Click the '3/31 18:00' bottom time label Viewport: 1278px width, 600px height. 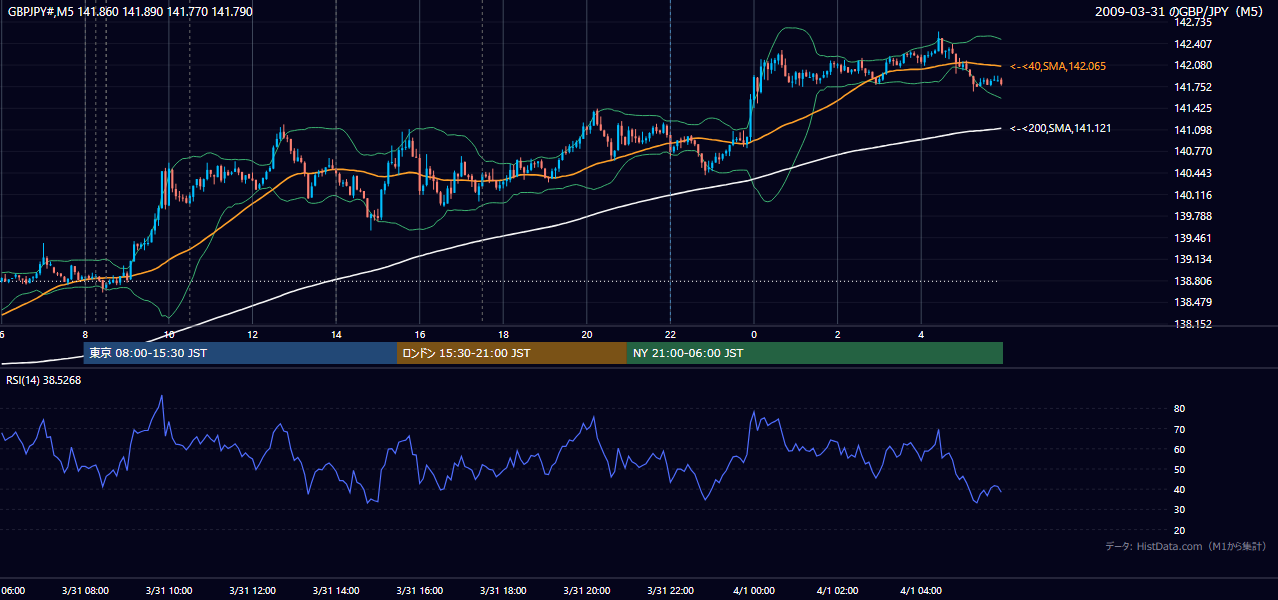(503, 591)
